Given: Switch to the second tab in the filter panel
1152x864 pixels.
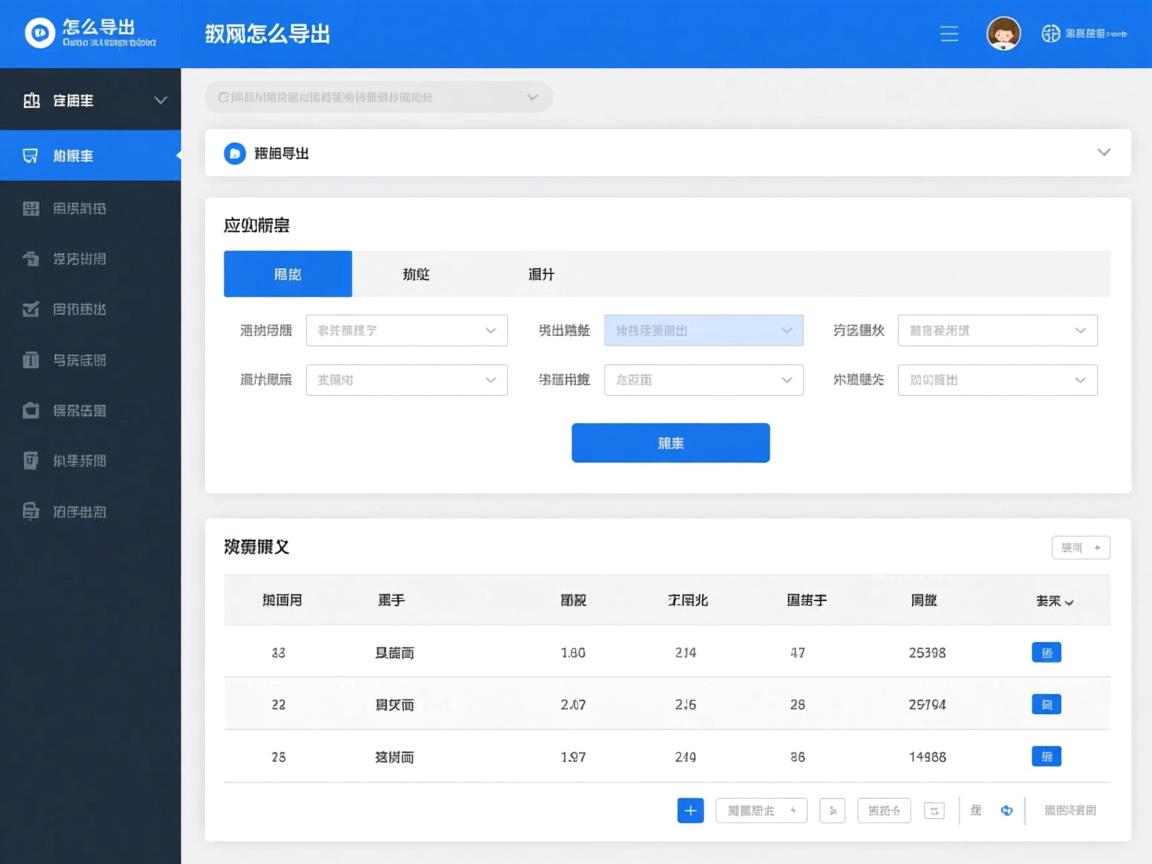Looking at the screenshot, I should click(x=416, y=273).
